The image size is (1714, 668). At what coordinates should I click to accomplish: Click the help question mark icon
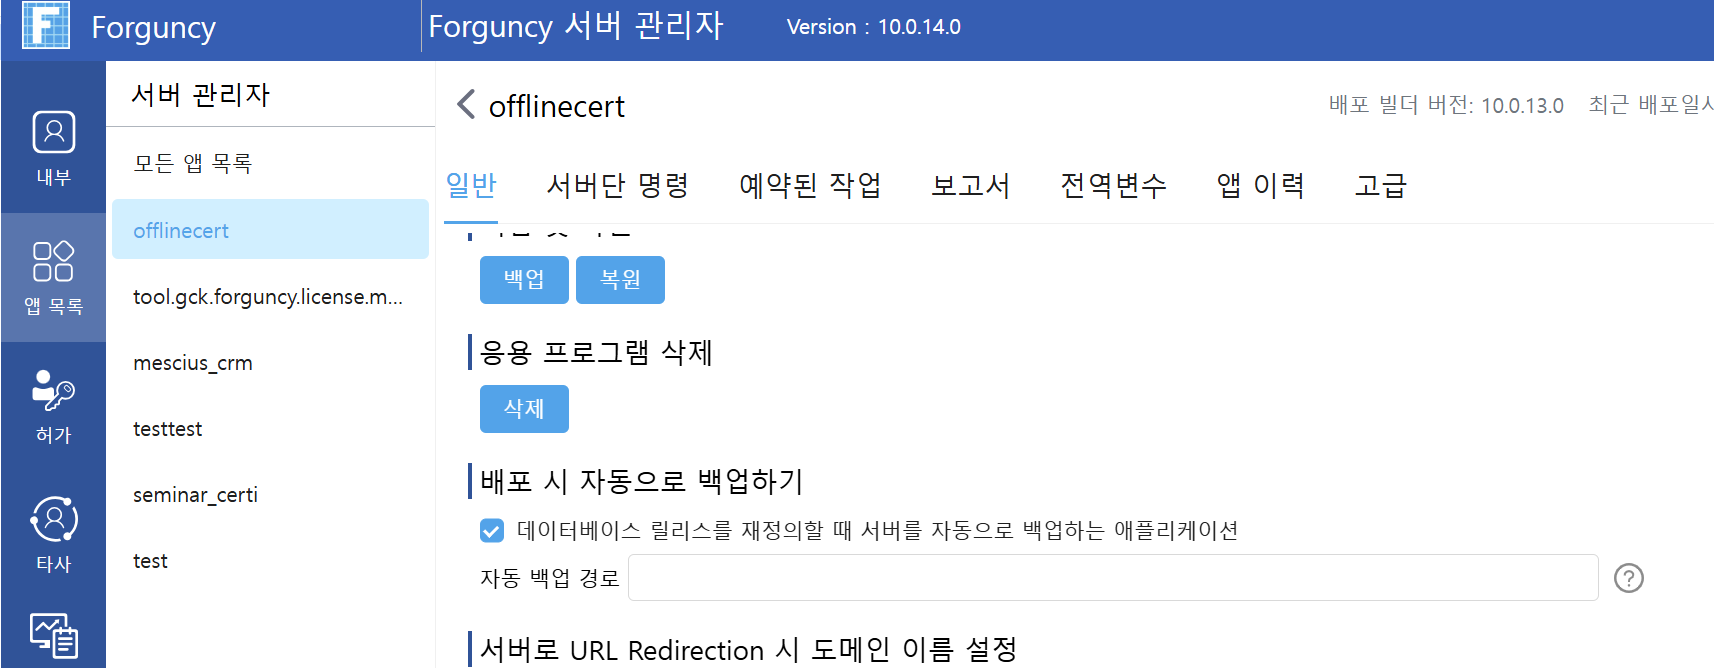pyautogui.click(x=1629, y=578)
